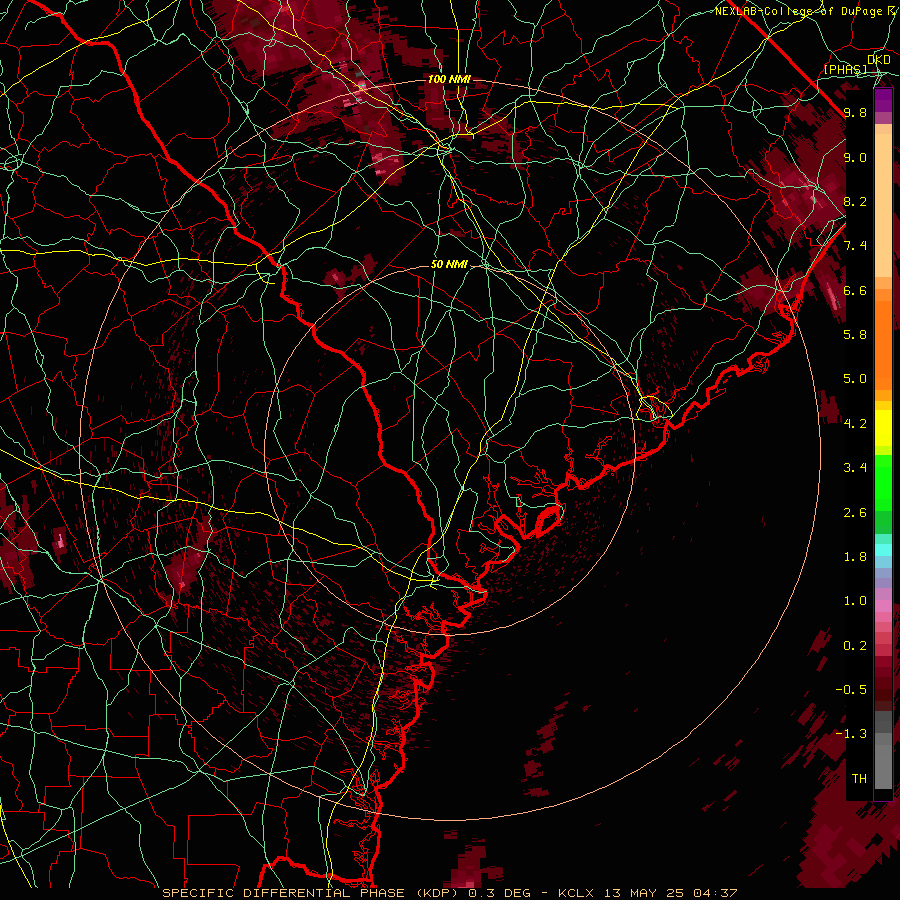Viewport: 900px width, 900px height.
Task: Click the '[PHAS]' unit label
Action: coord(845,69)
